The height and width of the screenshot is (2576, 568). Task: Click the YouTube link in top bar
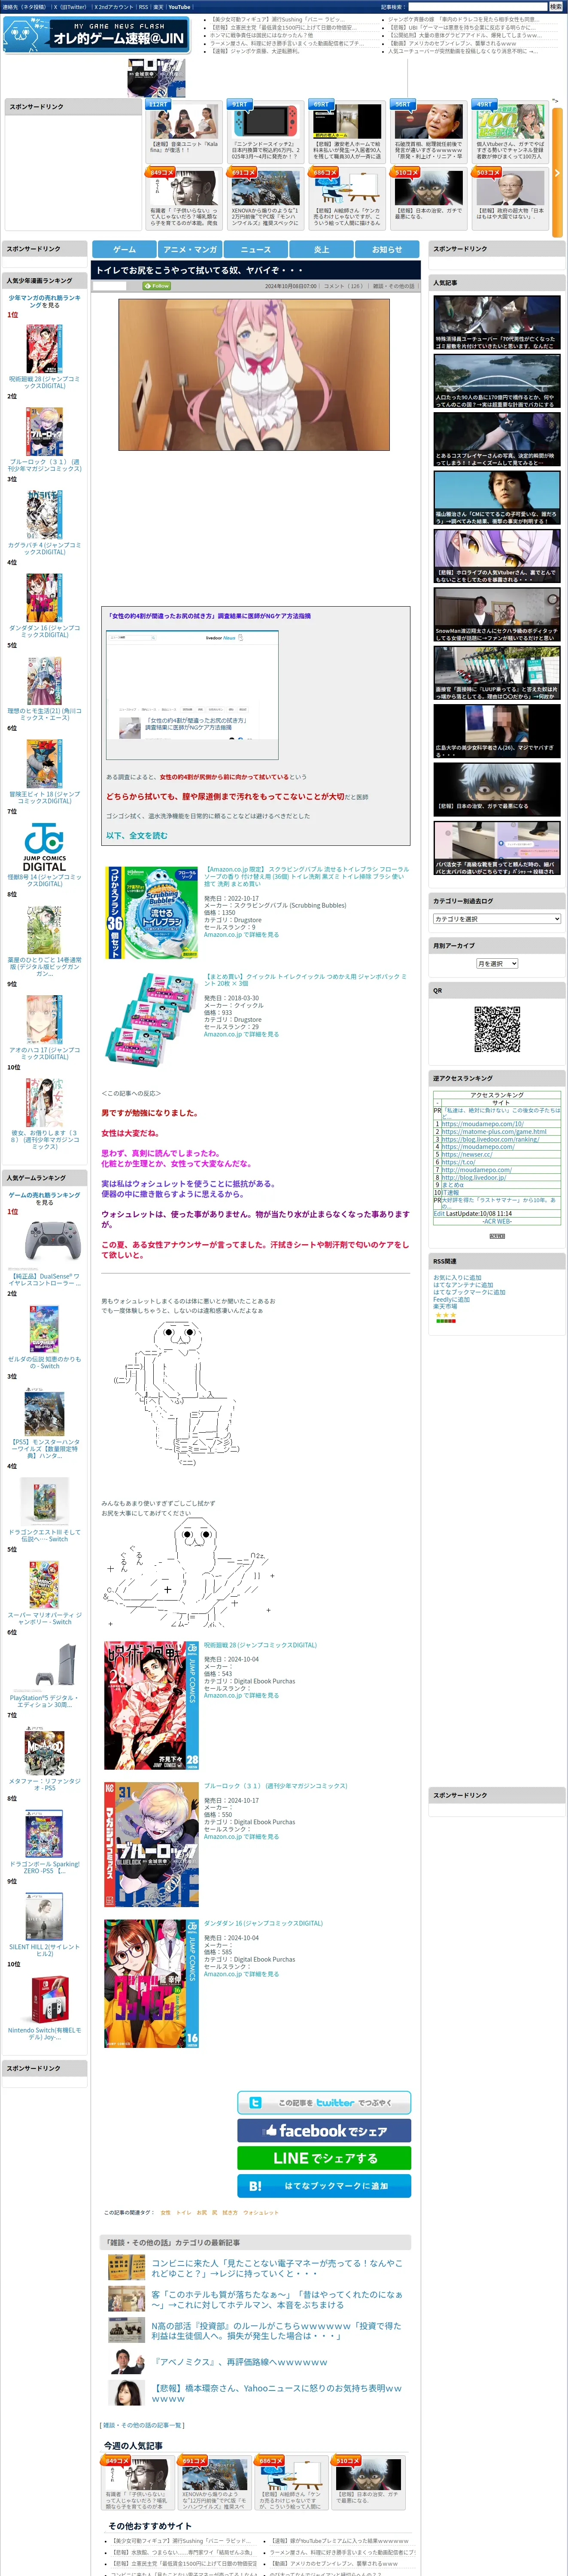tap(179, 7)
